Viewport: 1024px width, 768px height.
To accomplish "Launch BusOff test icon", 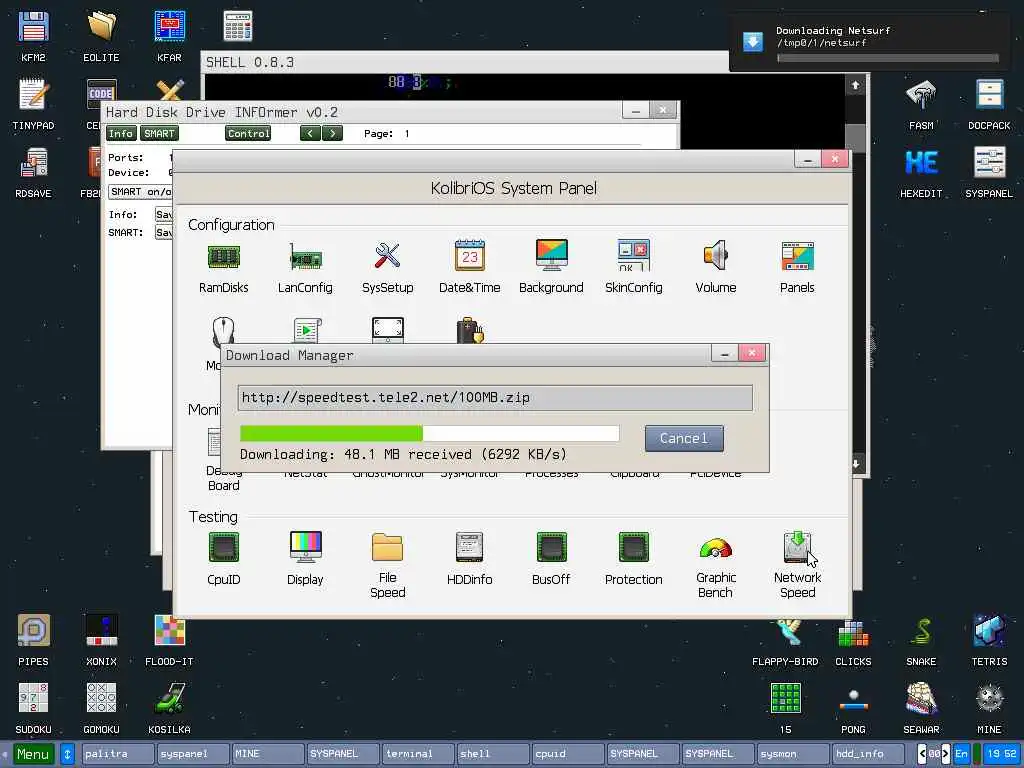I will tap(551, 547).
